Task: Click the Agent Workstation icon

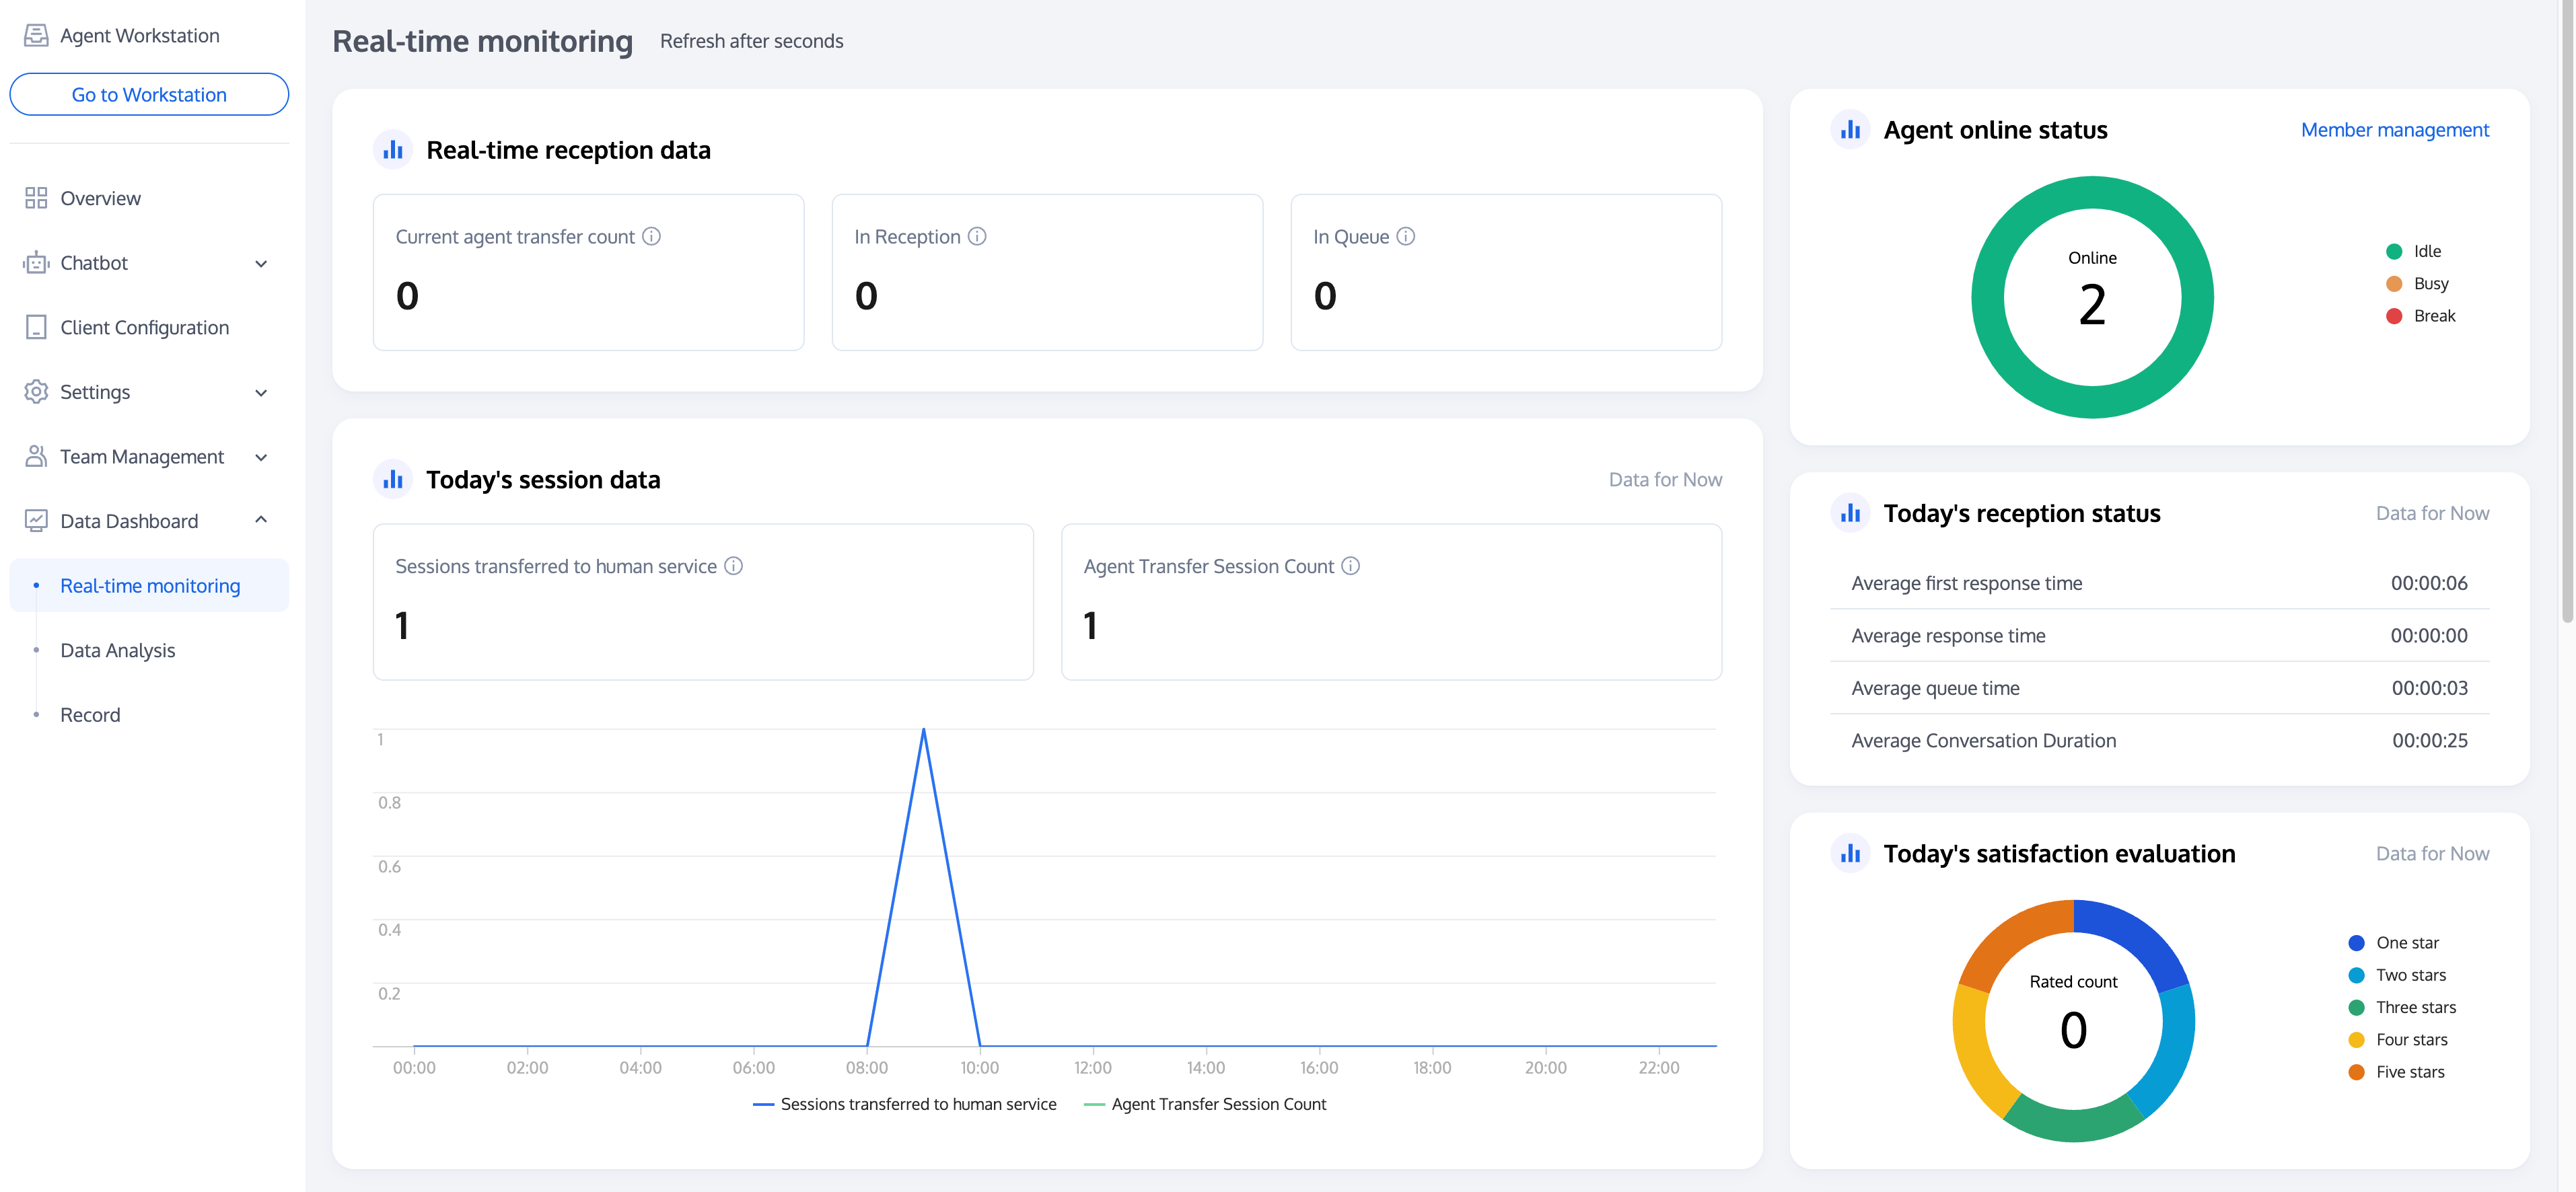Action: point(36,34)
